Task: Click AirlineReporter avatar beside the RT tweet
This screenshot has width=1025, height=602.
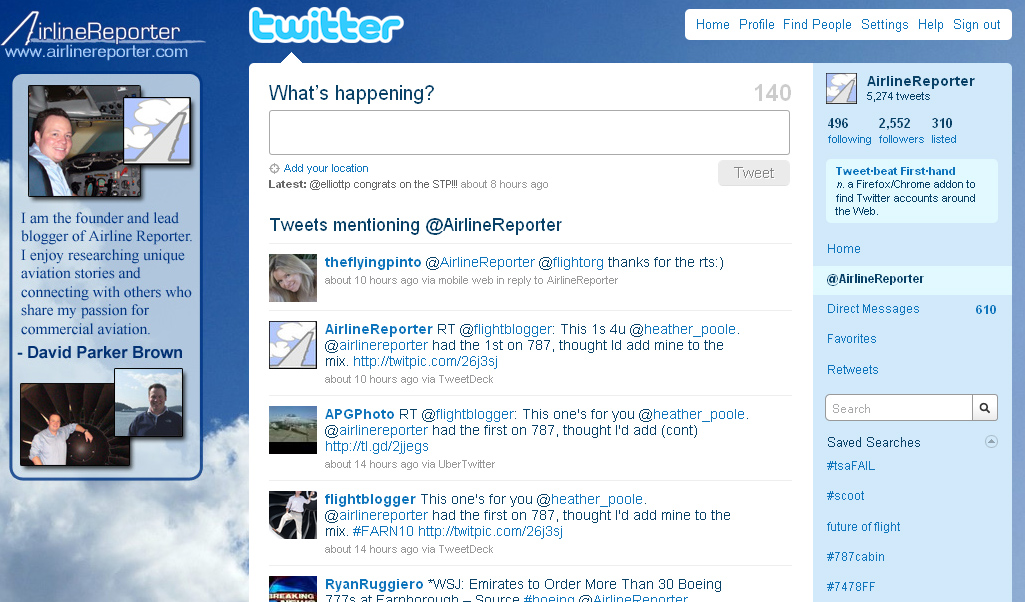Action: (293, 345)
